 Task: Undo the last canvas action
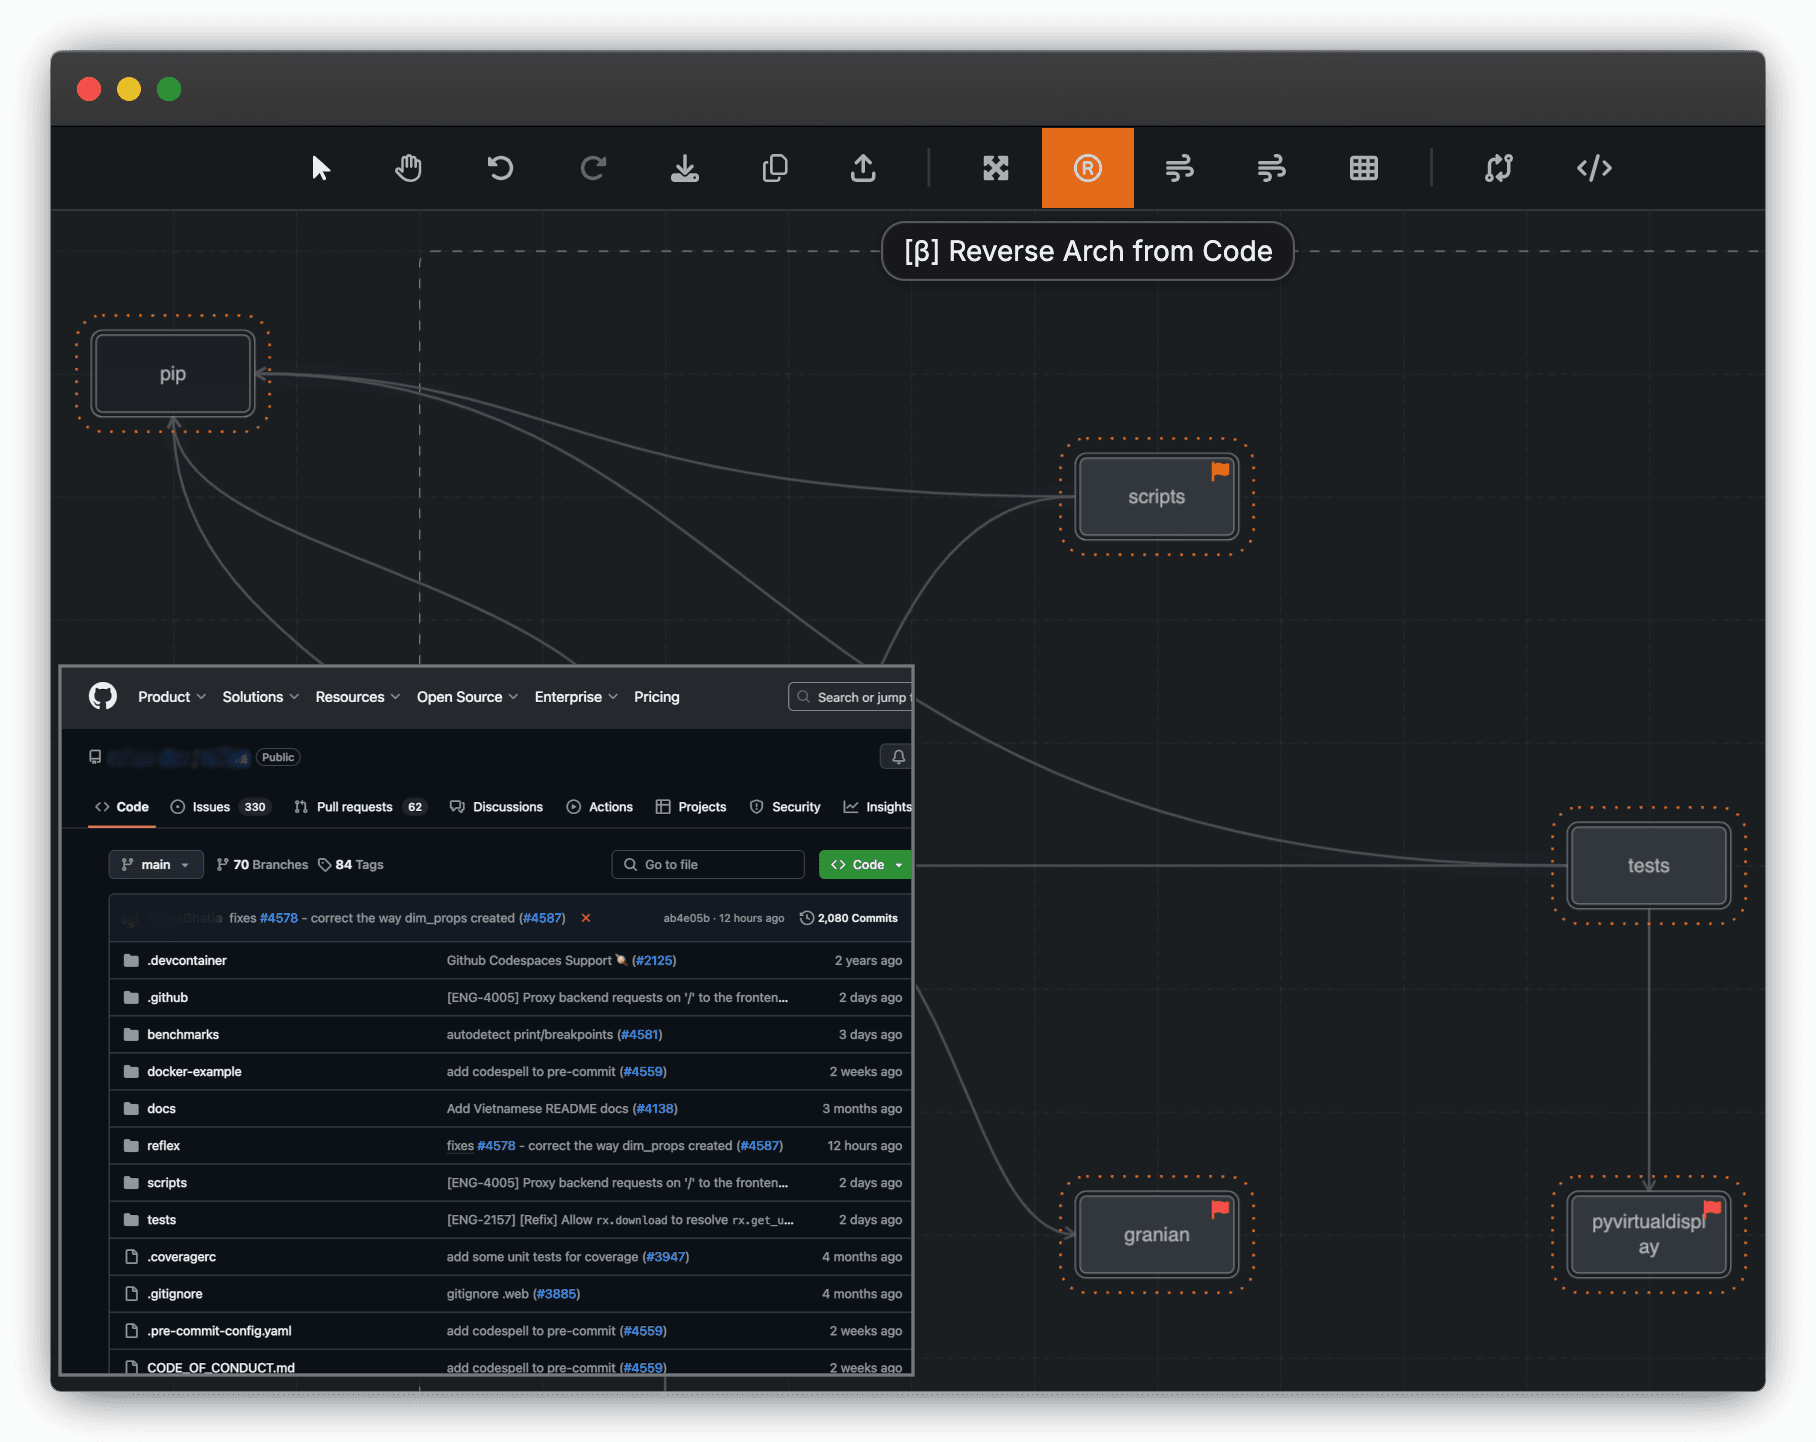[x=500, y=168]
